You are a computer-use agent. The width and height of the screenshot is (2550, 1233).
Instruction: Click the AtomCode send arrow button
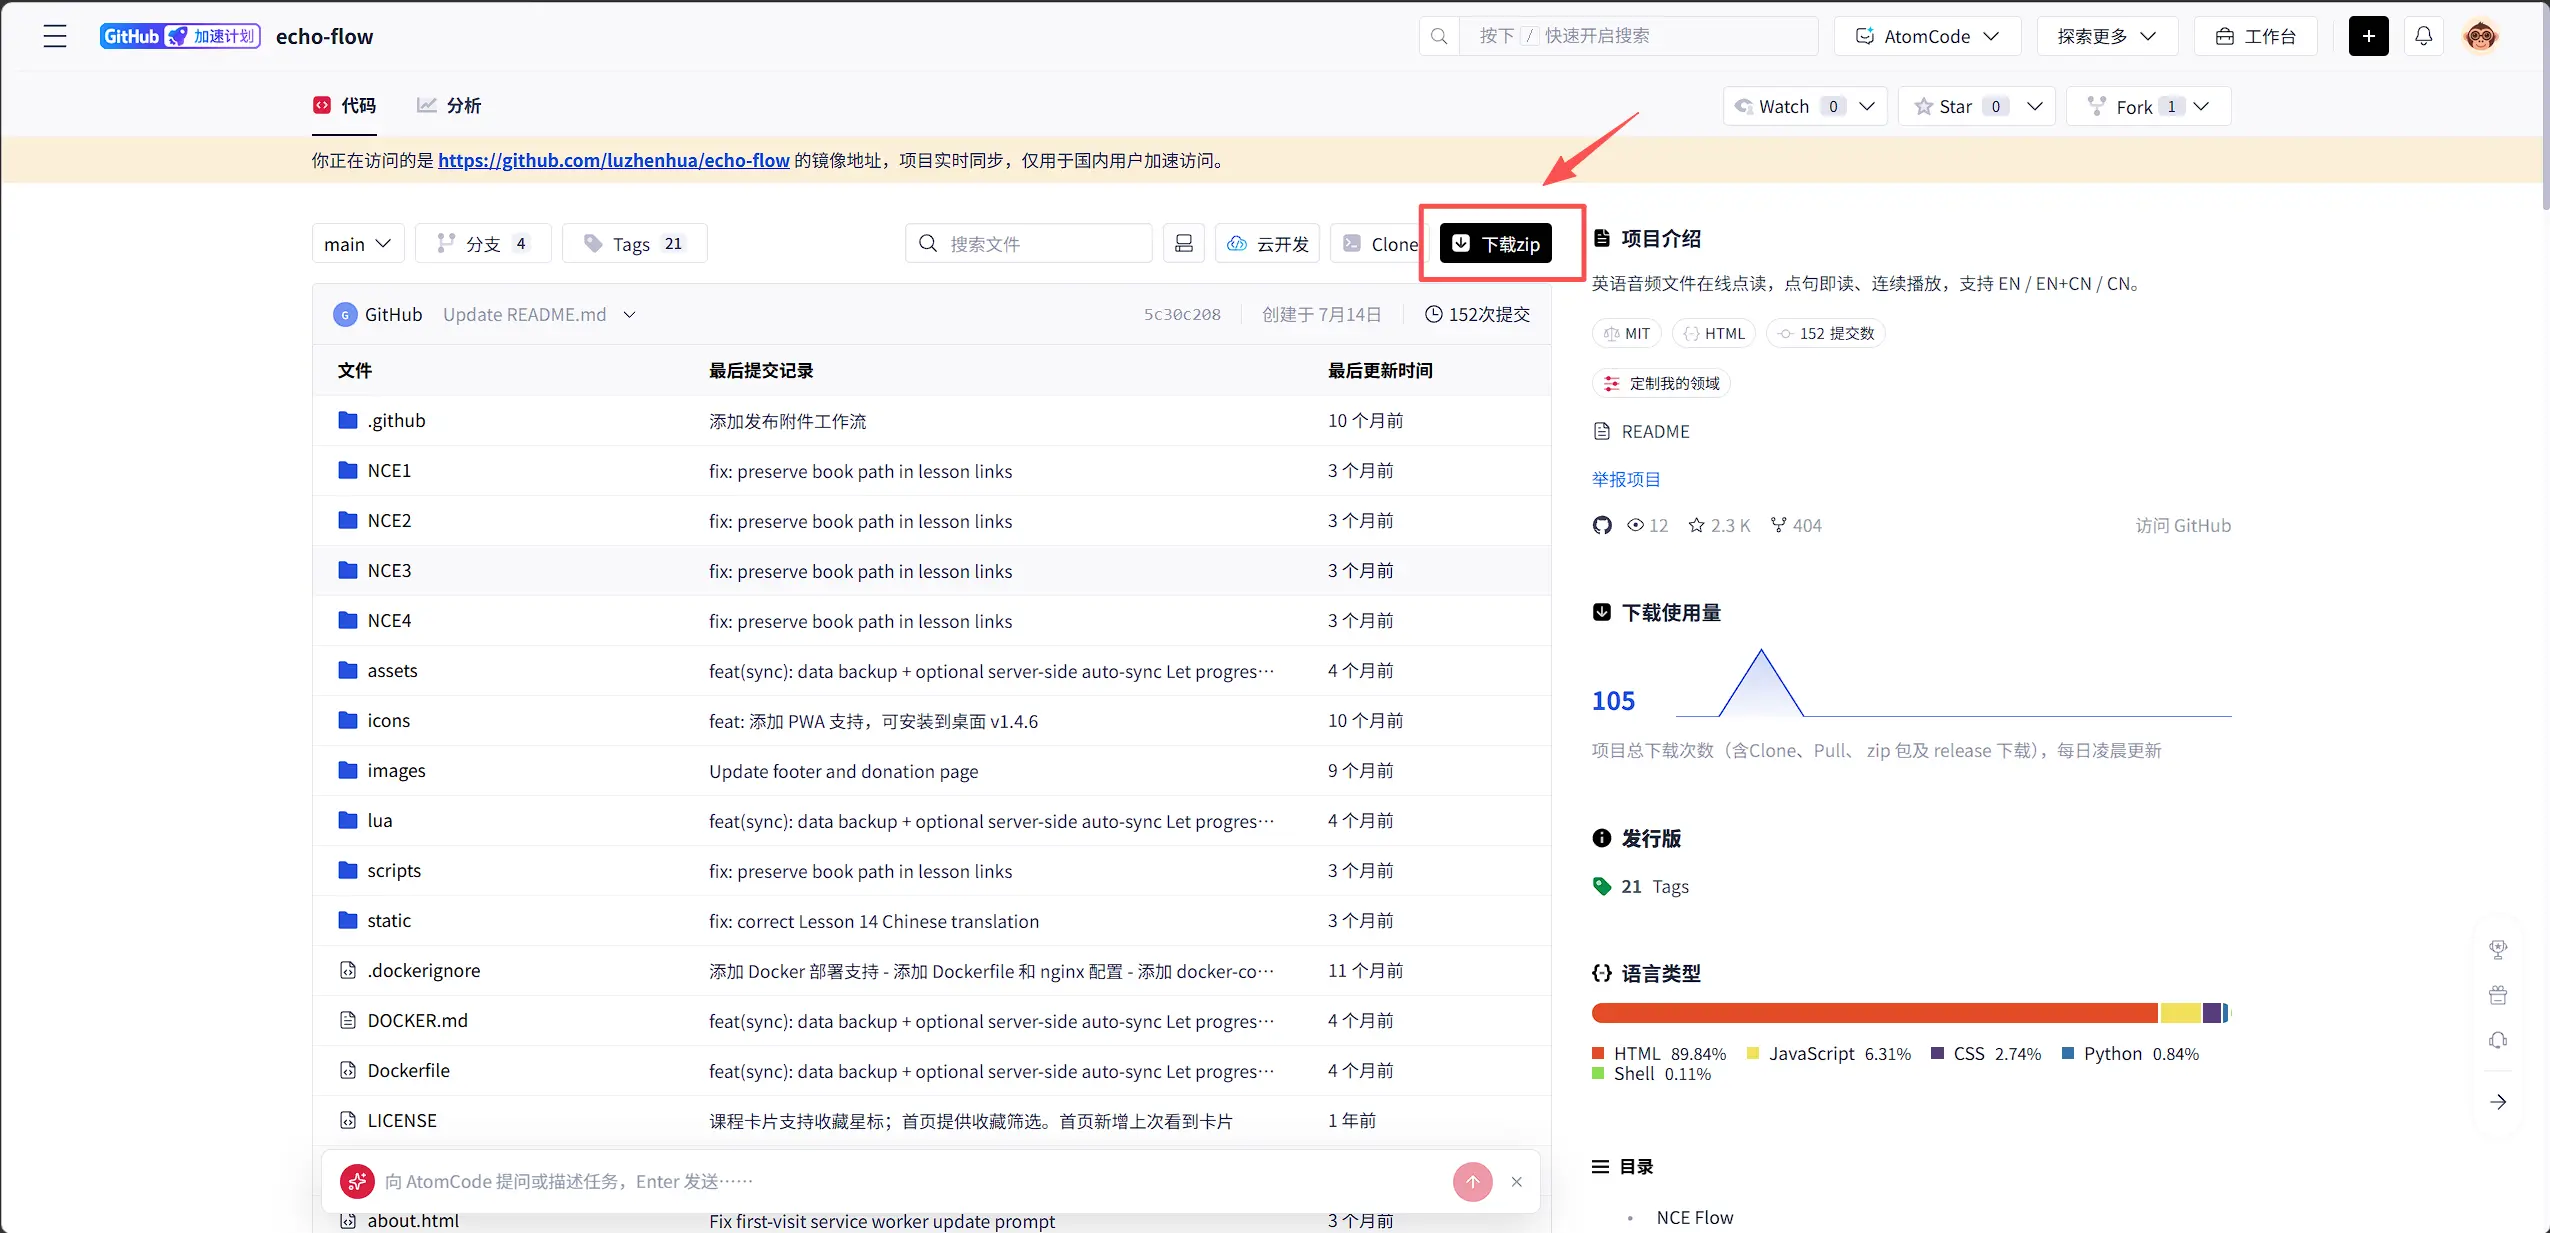1472,1182
